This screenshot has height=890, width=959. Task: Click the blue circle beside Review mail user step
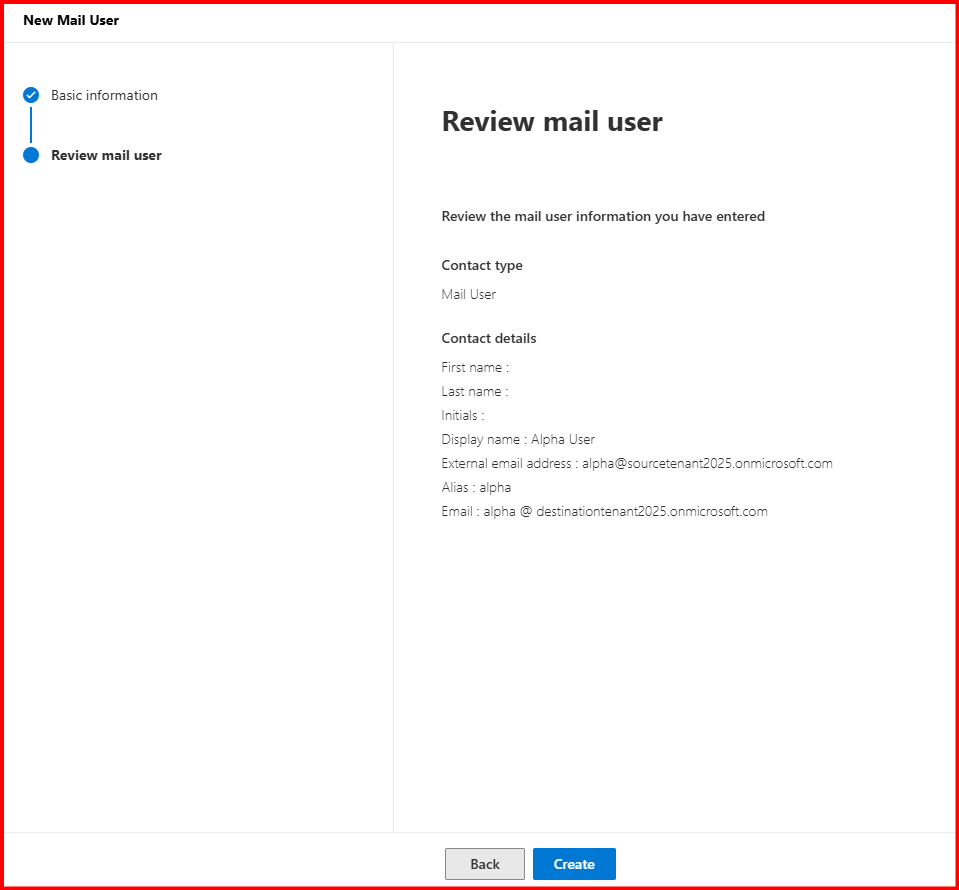click(x=31, y=155)
